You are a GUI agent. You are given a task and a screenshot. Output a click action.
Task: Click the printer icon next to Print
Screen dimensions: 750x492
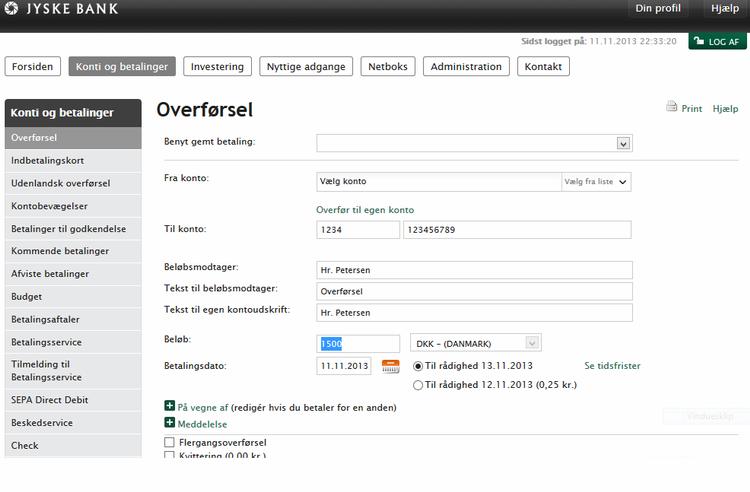tap(672, 107)
